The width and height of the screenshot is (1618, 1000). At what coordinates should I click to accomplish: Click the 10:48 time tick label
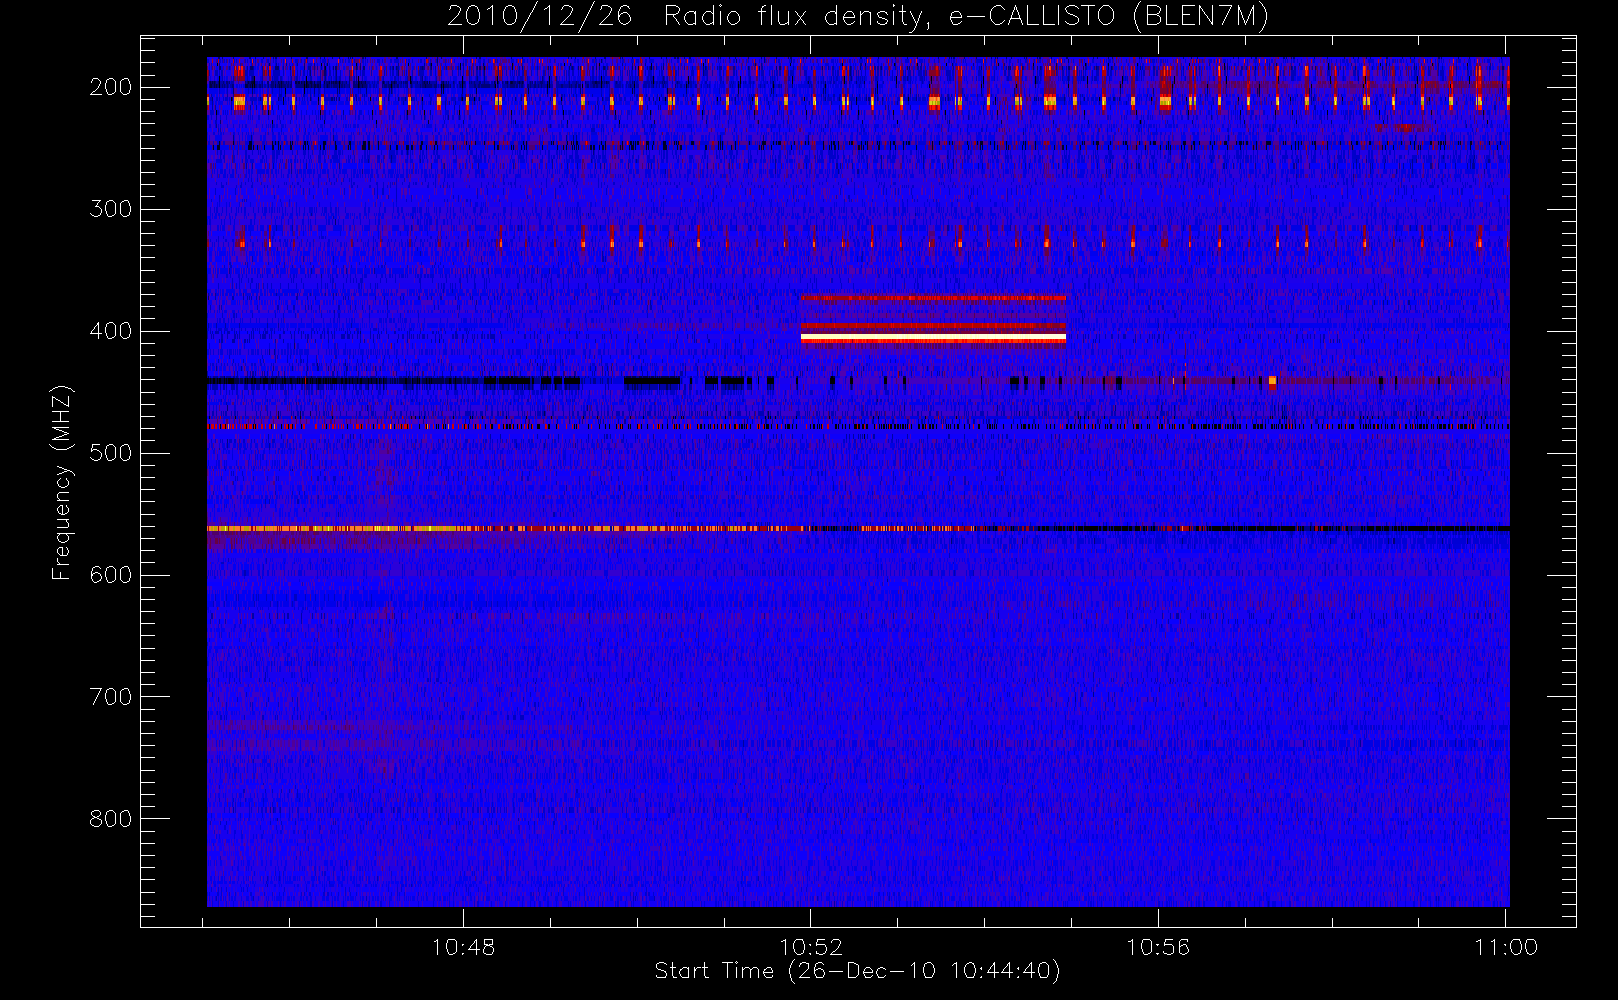coord(463,947)
